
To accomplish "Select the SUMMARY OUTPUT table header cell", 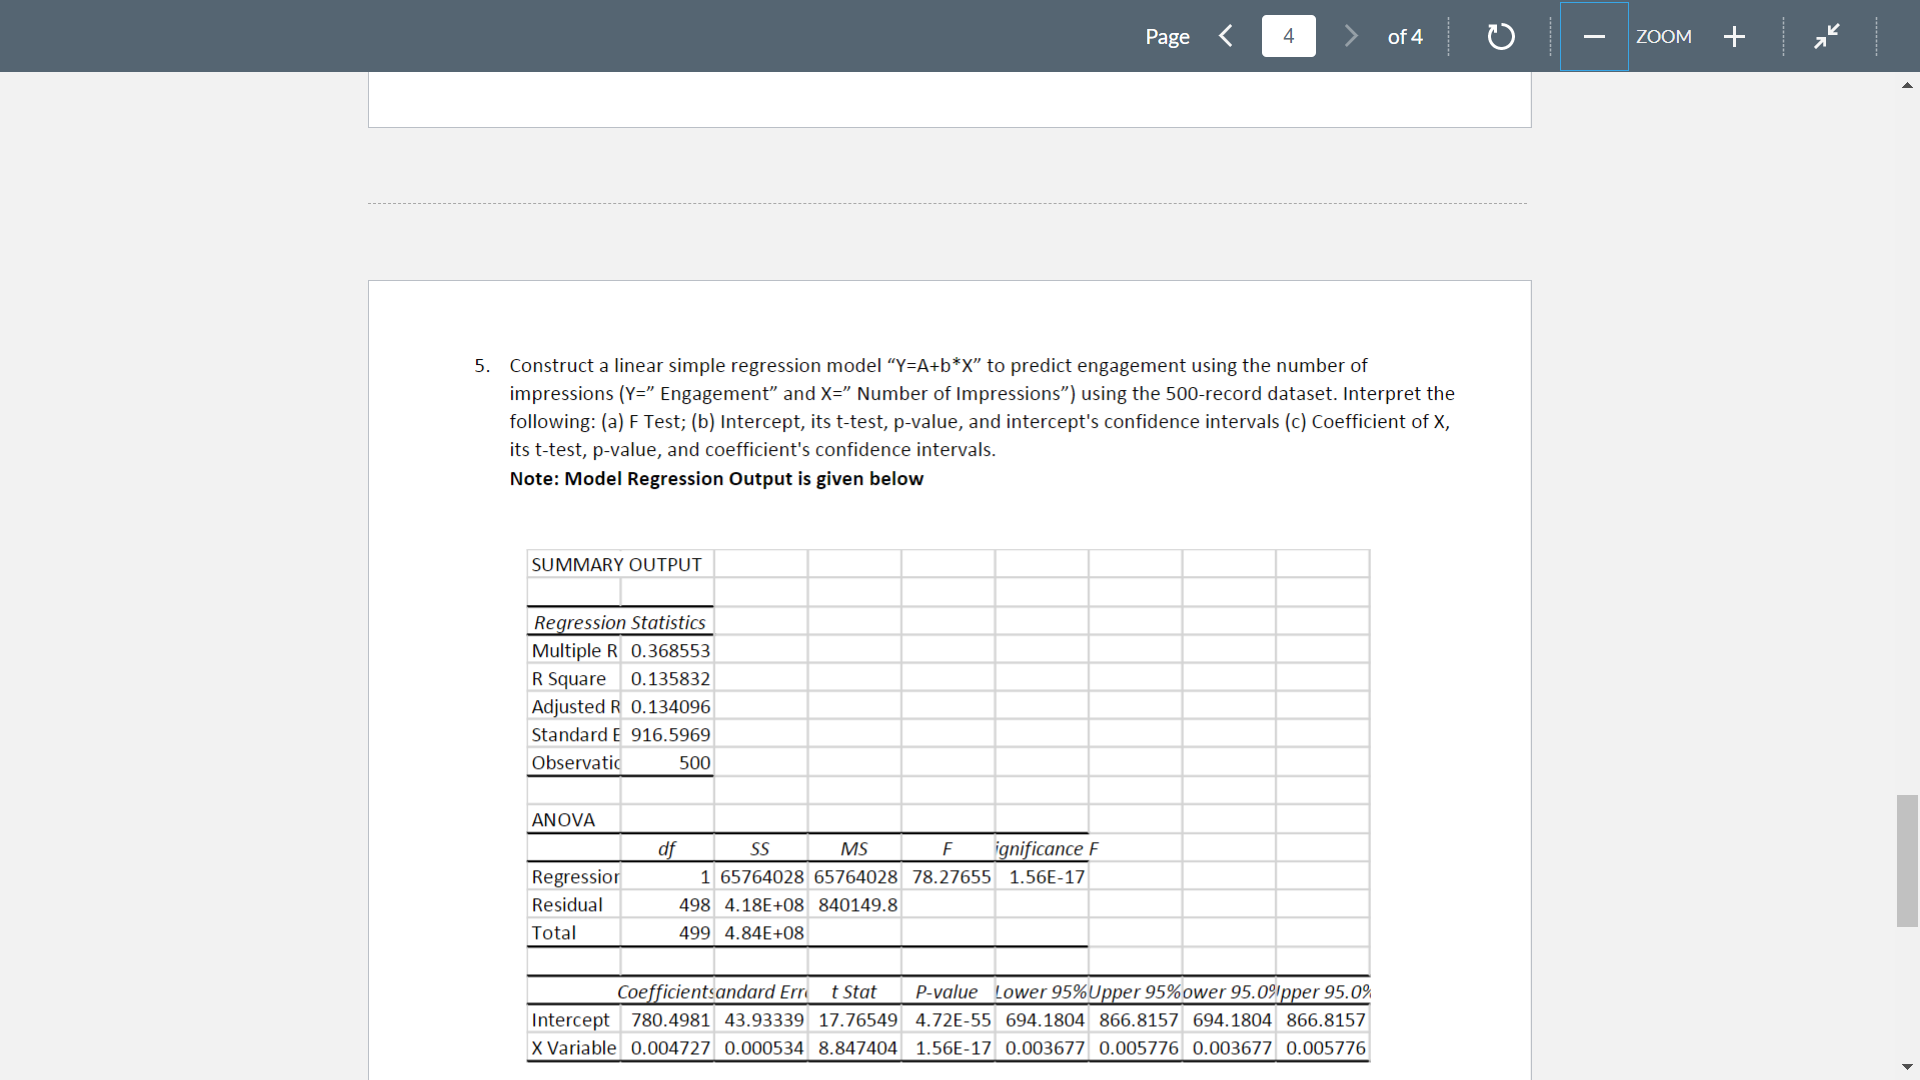I will (x=616, y=564).
